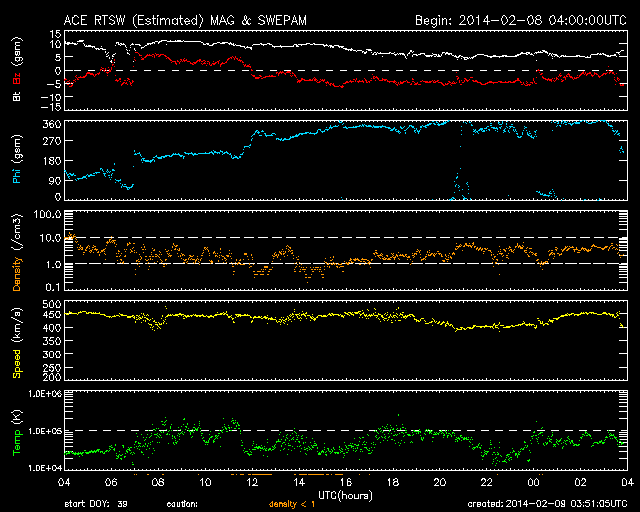
Task: Click the '0.1' tick on the Density axis
Action: point(53,287)
